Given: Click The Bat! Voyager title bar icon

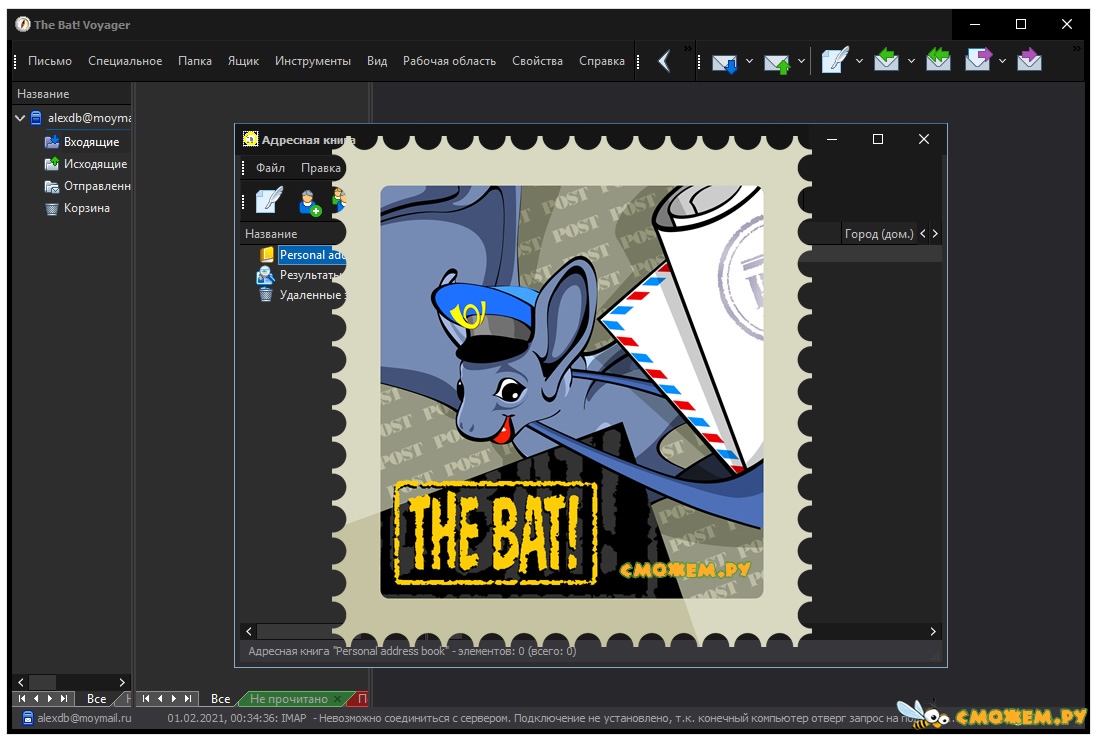Looking at the screenshot, I should (23, 25).
